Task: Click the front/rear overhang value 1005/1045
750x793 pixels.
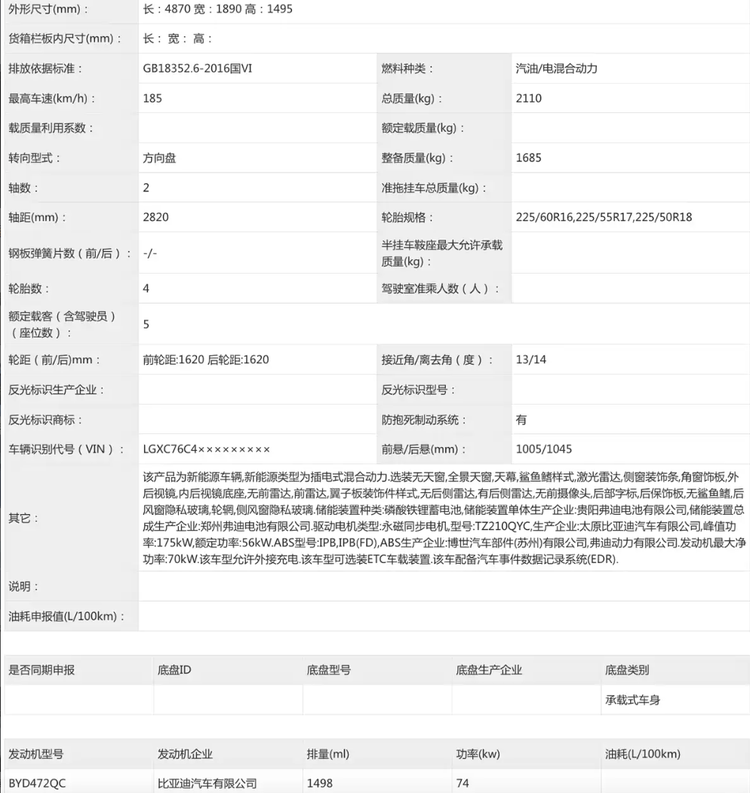Action: point(544,450)
